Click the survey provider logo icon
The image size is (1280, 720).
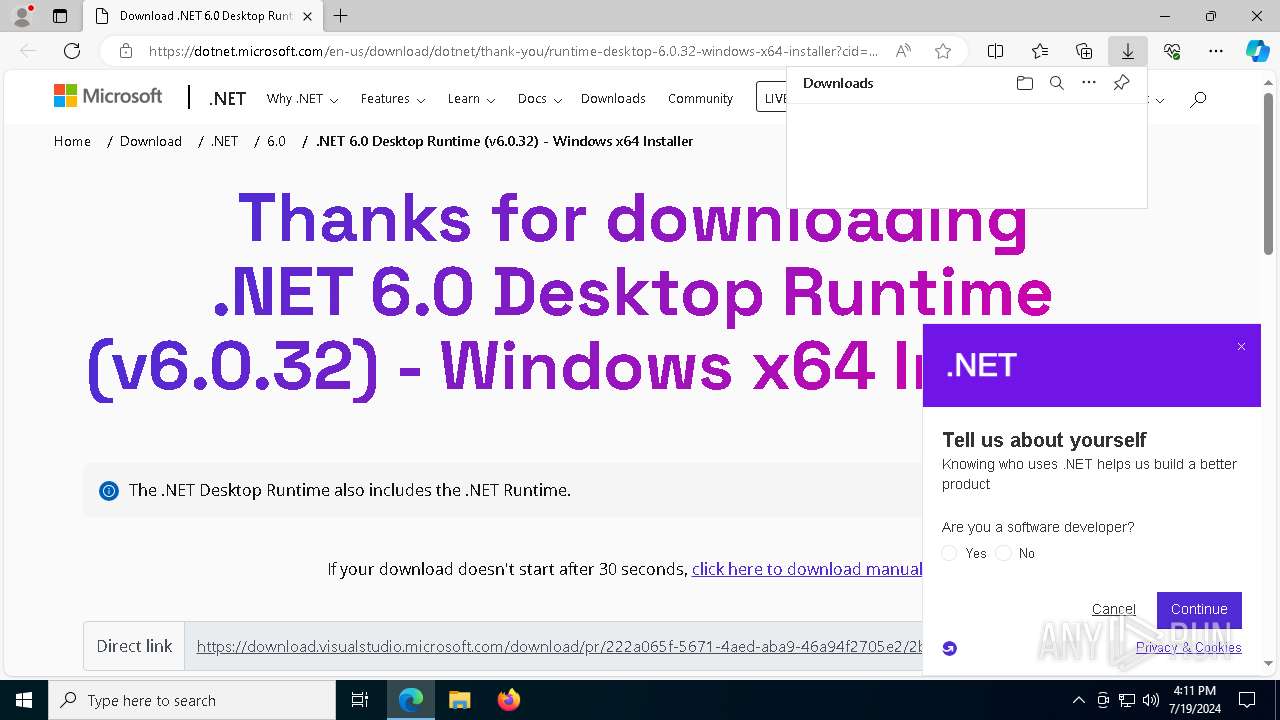point(950,648)
